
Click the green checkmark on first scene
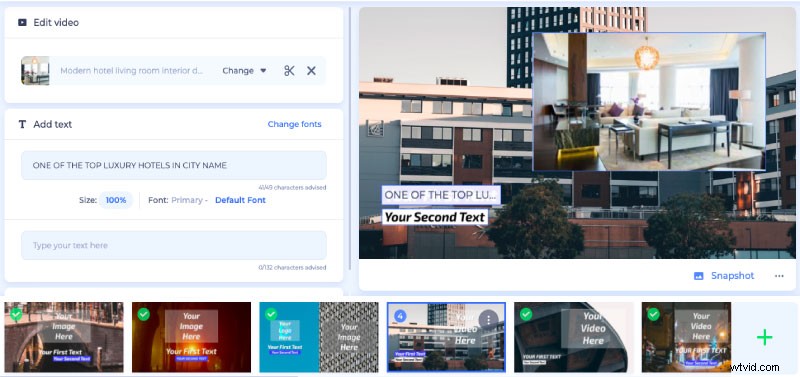tap(16, 314)
